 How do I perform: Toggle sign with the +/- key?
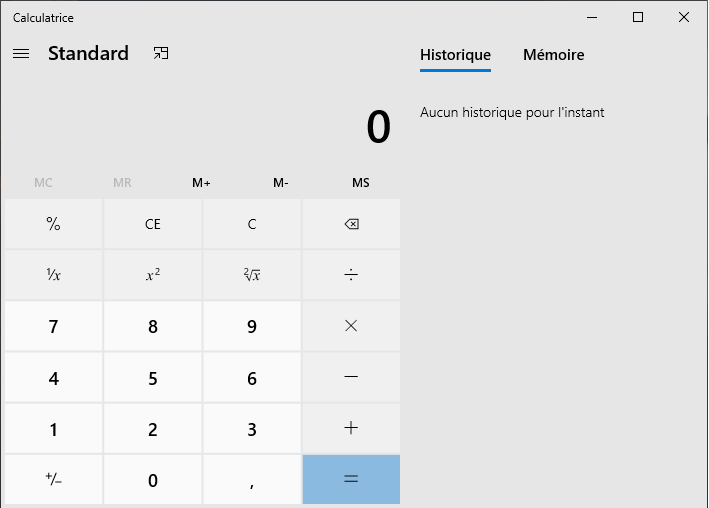pyautogui.click(x=54, y=479)
